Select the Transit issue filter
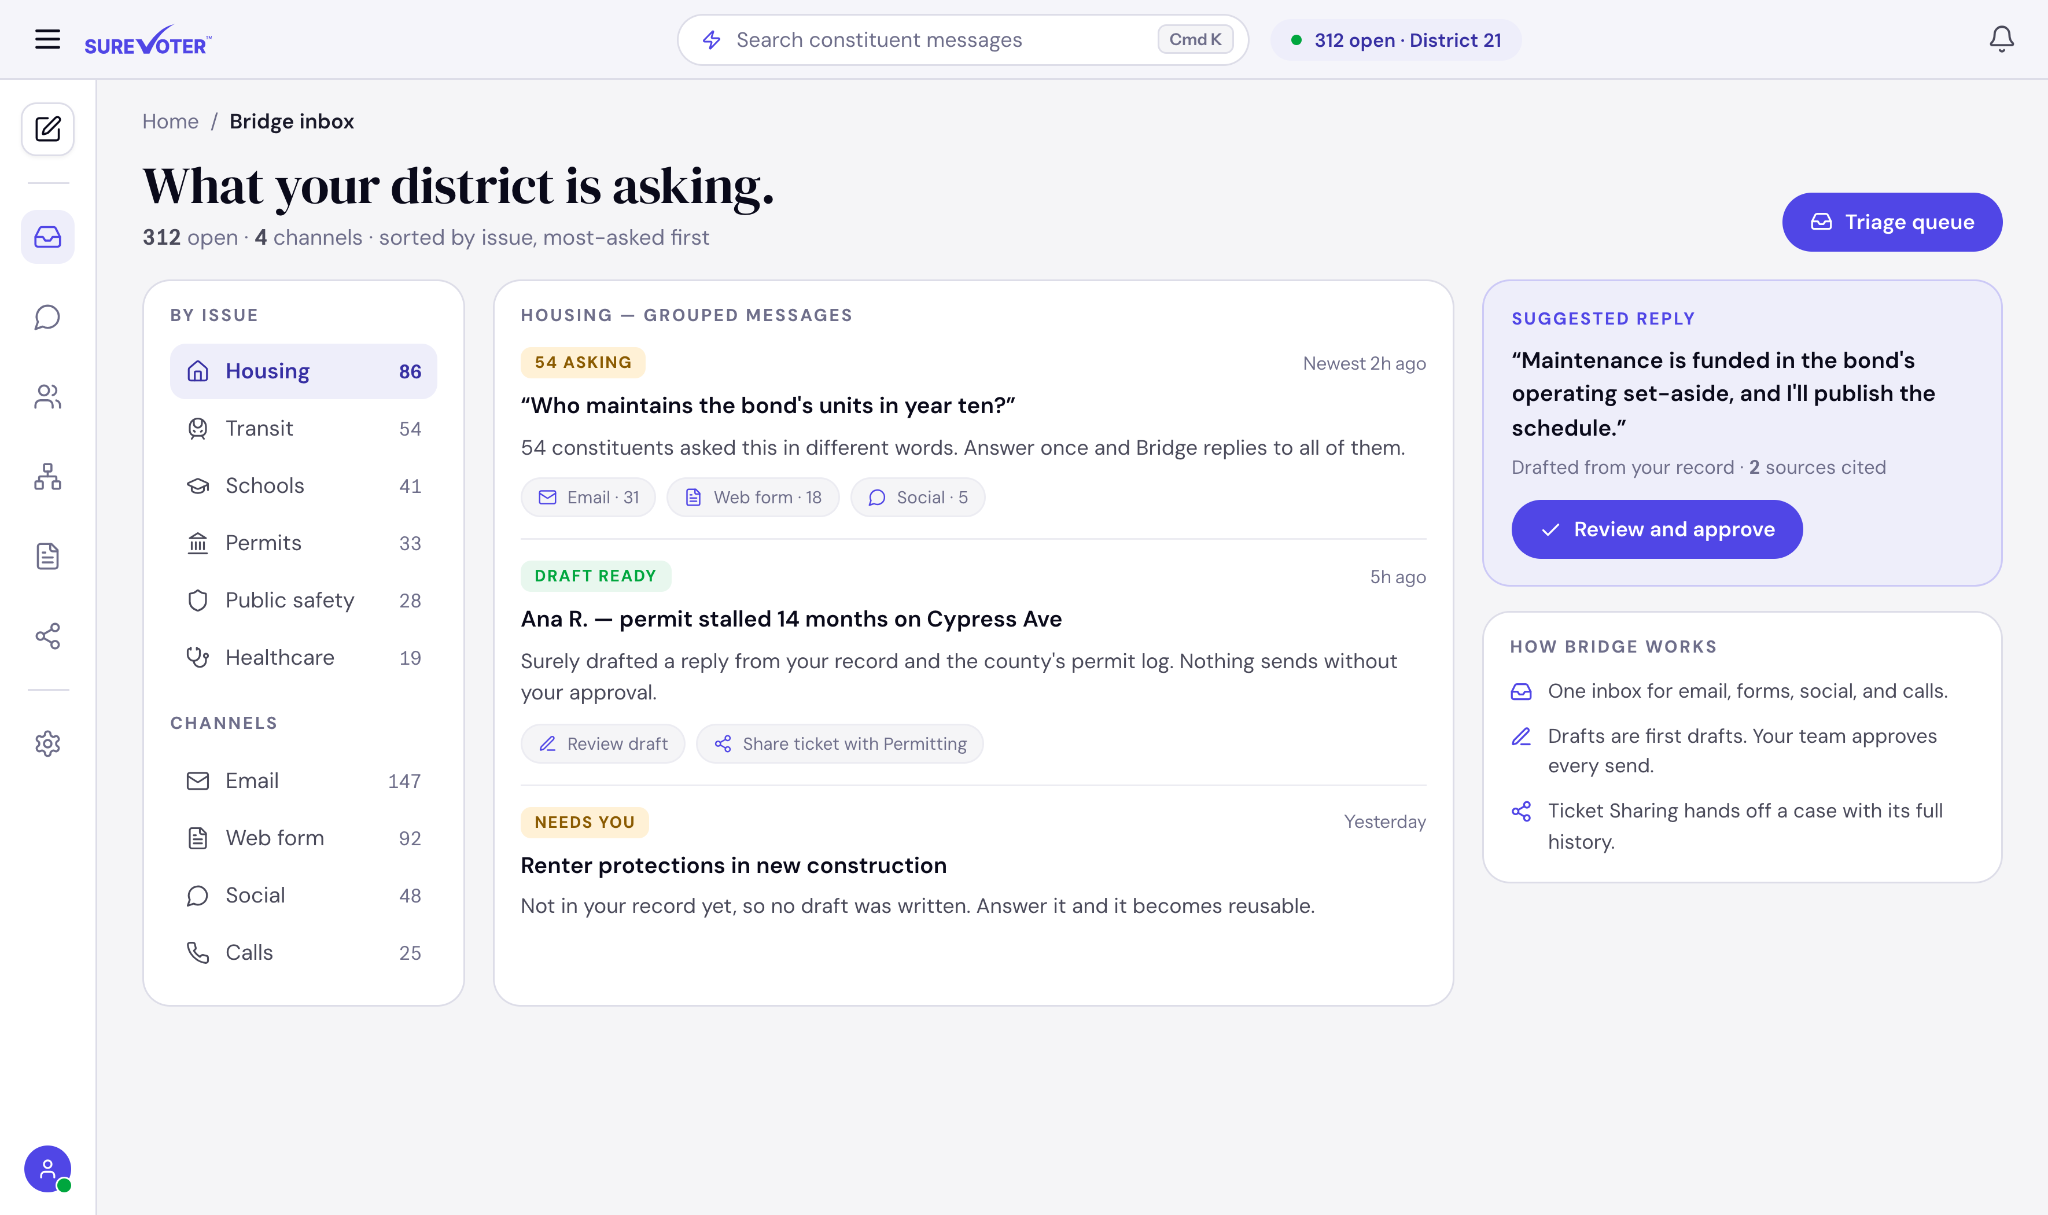2048x1215 pixels. [303, 429]
